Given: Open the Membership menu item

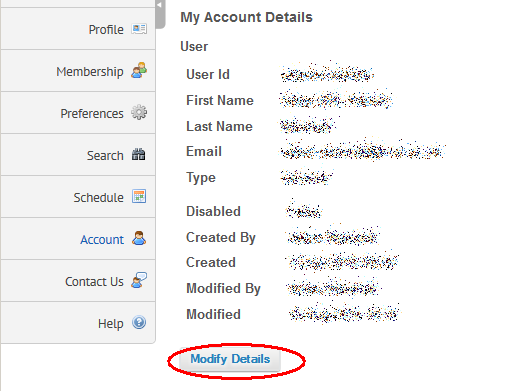Looking at the screenshot, I should point(78,71).
